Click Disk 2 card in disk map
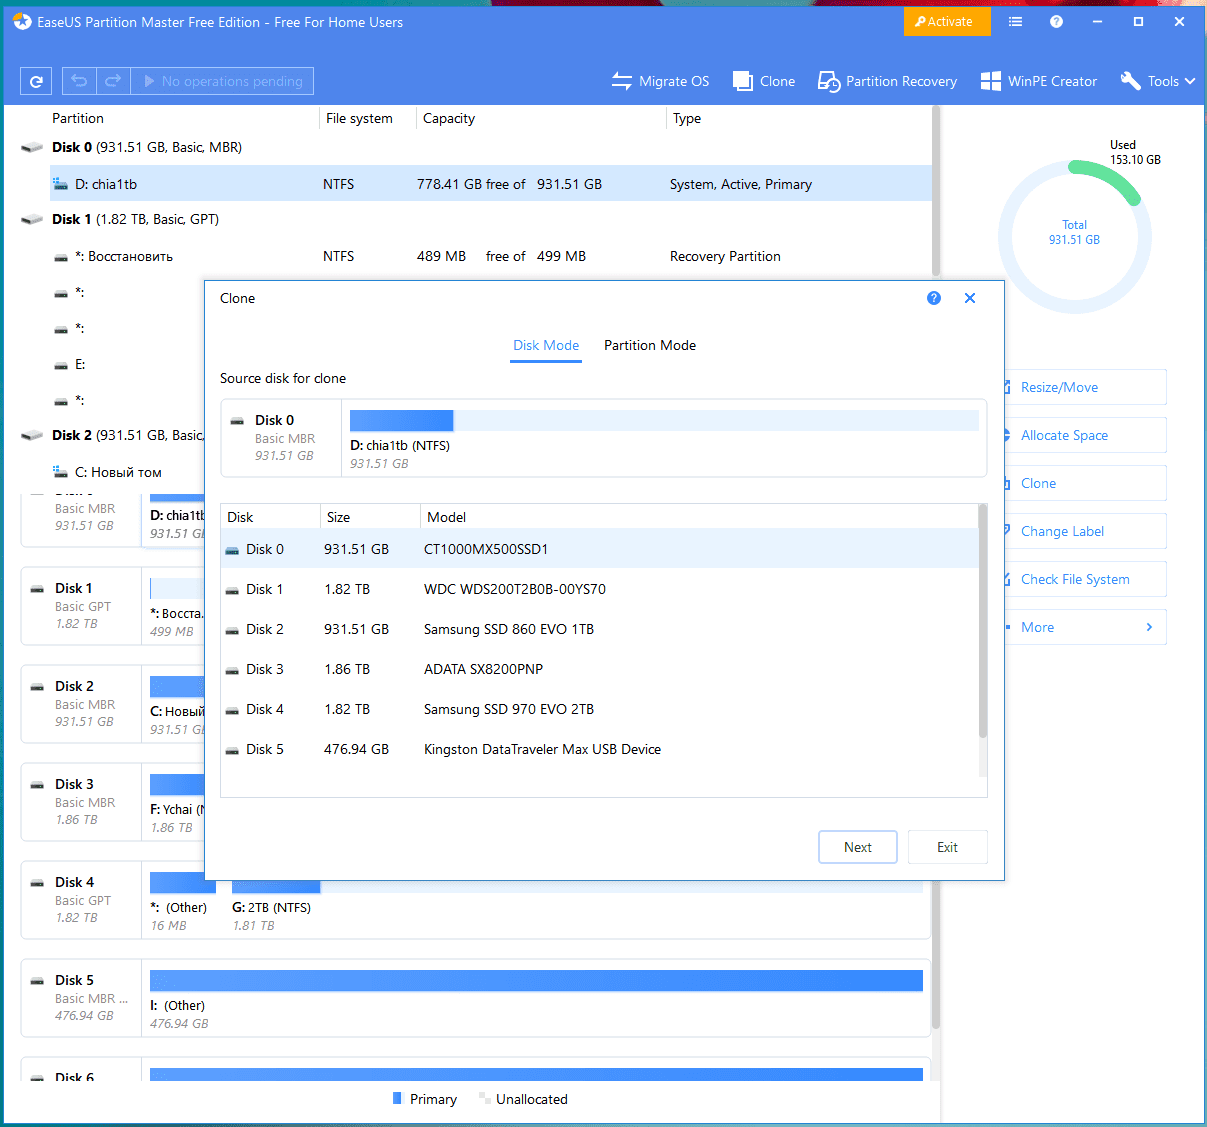Viewport: 1207px width, 1127px height. [81, 704]
